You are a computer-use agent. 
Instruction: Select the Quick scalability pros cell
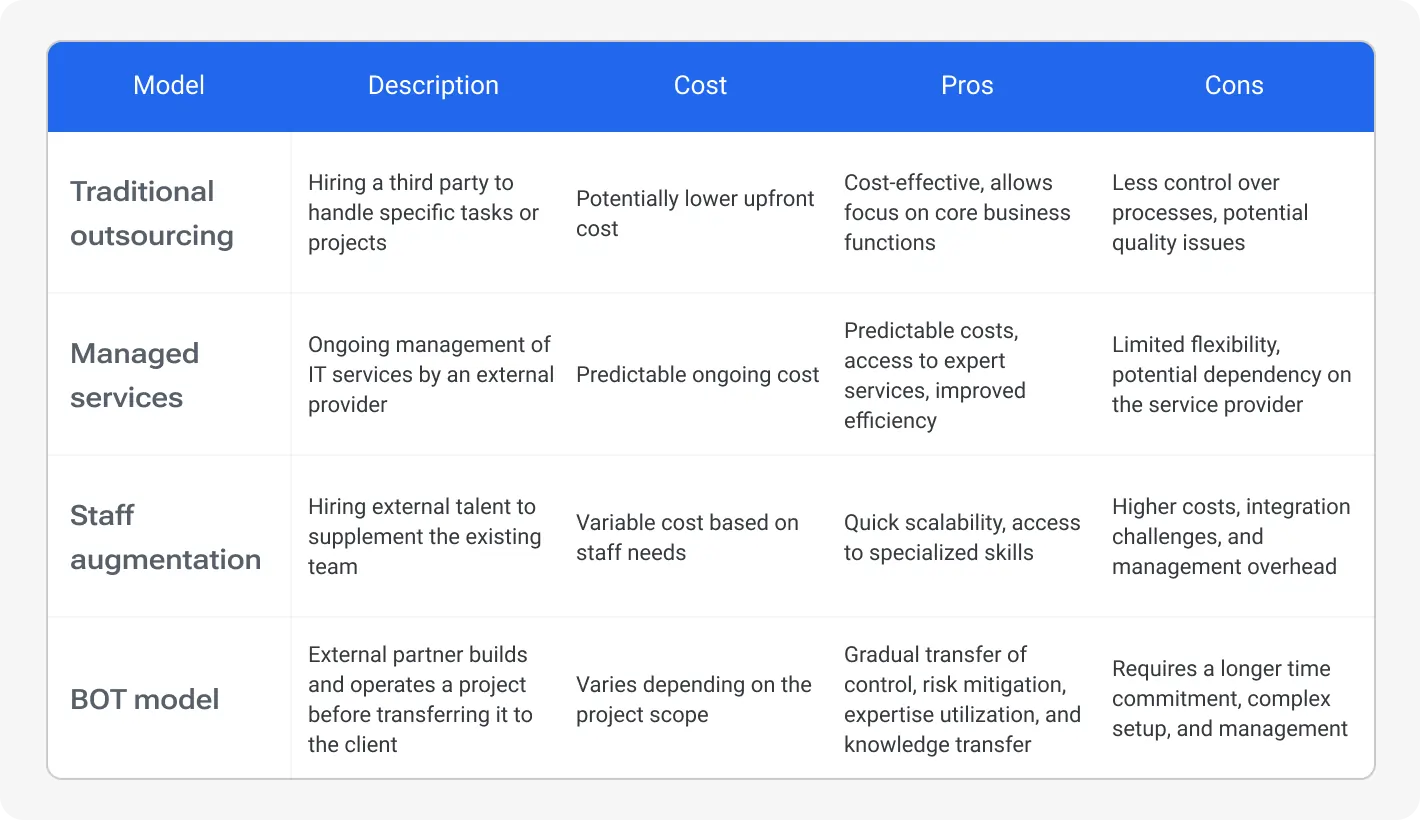click(962, 537)
